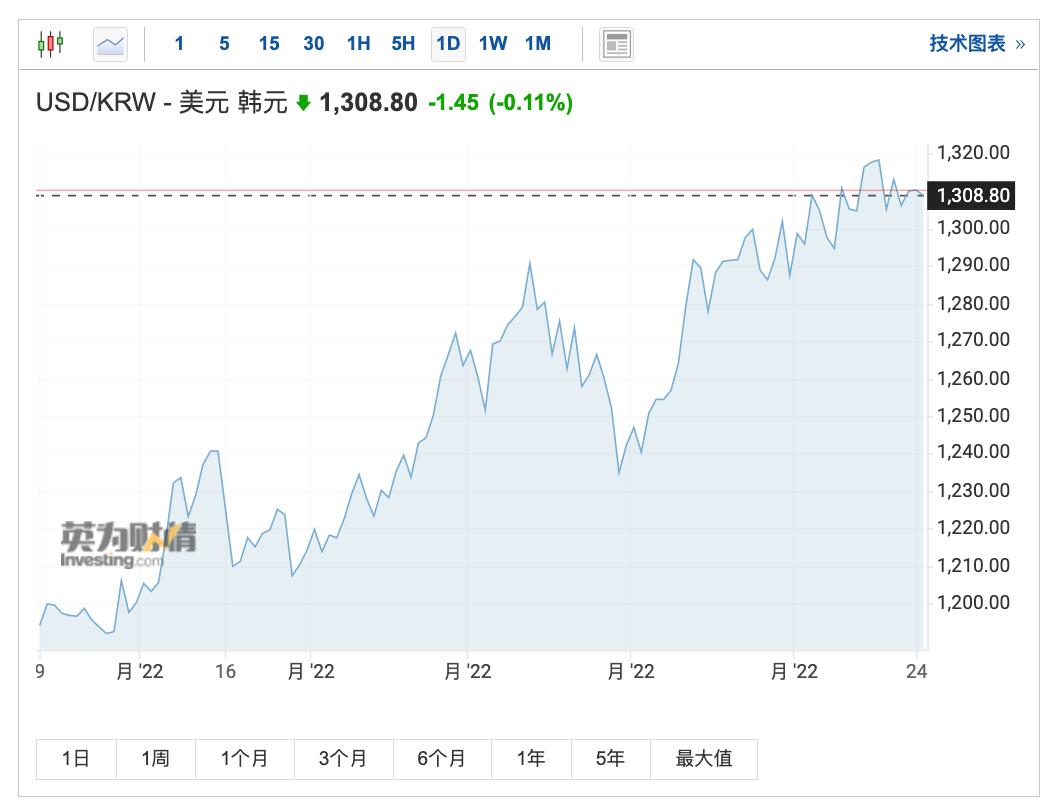Switch to 1M monthly interval
The image size is (1050, 804).
pos(538,44)
